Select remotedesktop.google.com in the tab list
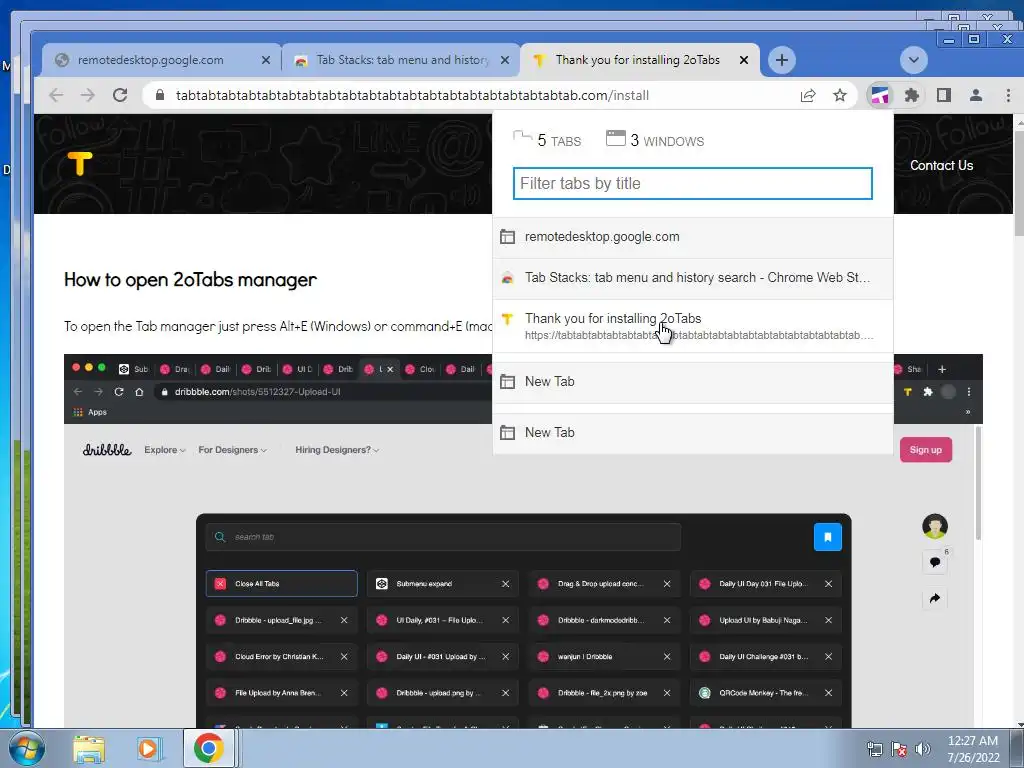 (x=692, y=237)
